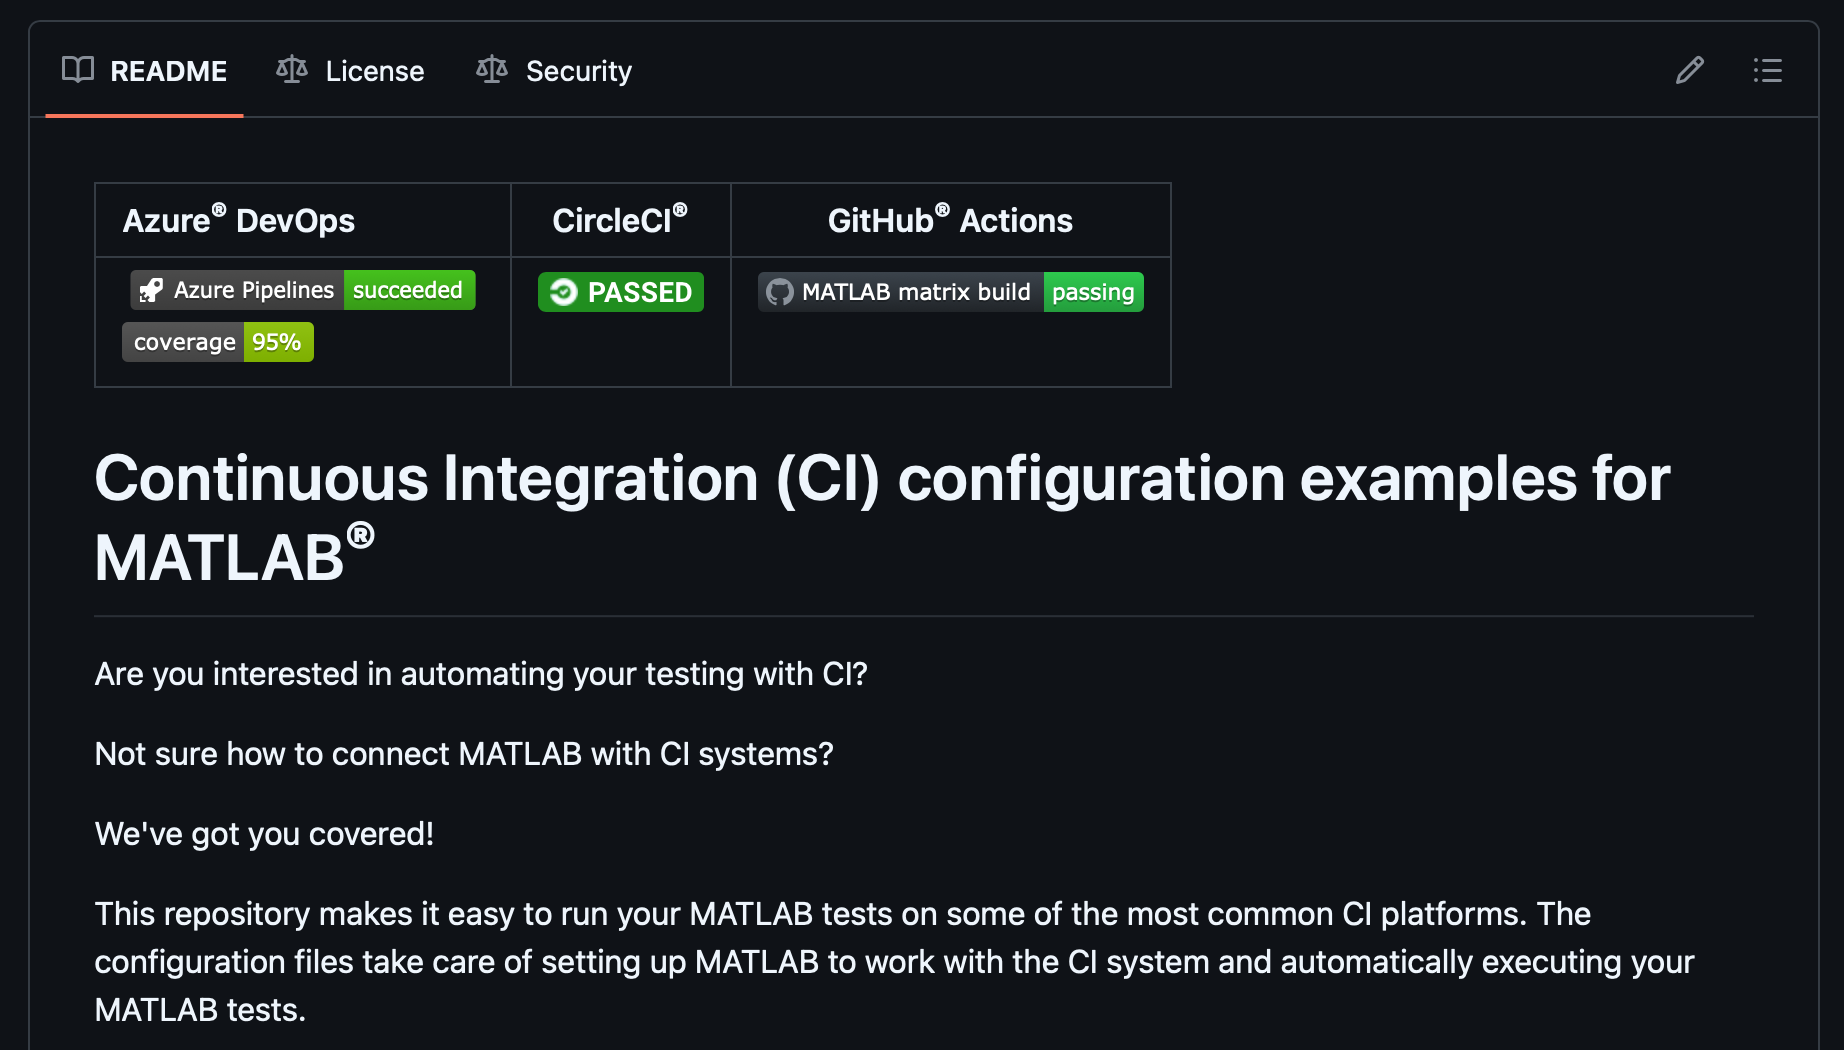The image size is (1844, 1050).
Task: Click the CircleCI logo in PASSED badge
Action: coord(564,292)
